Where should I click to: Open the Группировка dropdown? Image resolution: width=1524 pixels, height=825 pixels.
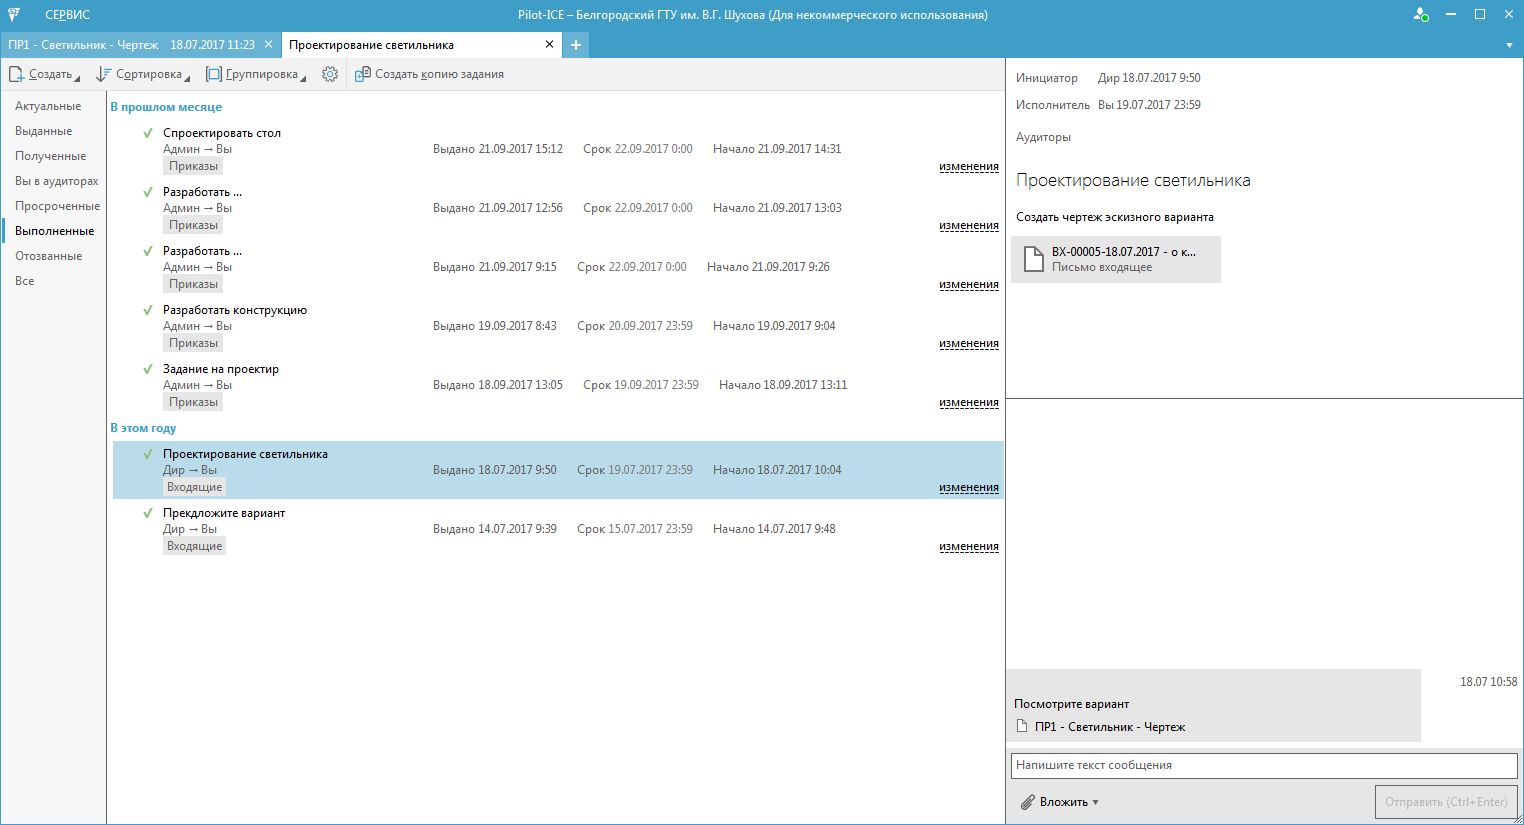256,74
